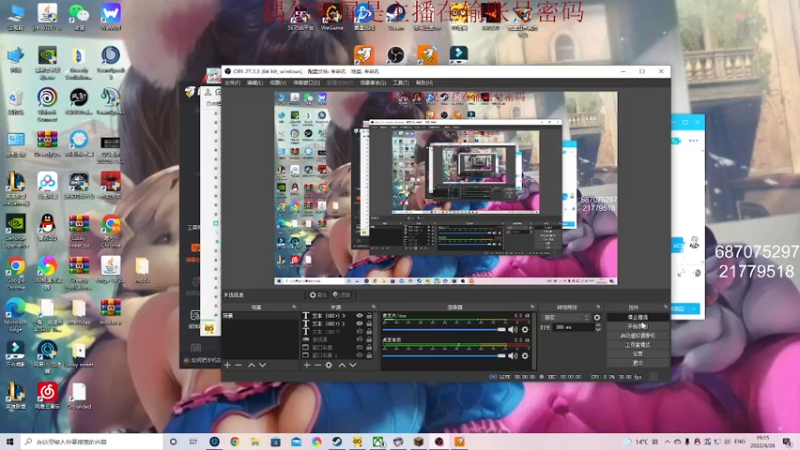The width and height of the screenshot is (800, 450).
Task: Move source down in the sources list
Action: coord(353,365)
